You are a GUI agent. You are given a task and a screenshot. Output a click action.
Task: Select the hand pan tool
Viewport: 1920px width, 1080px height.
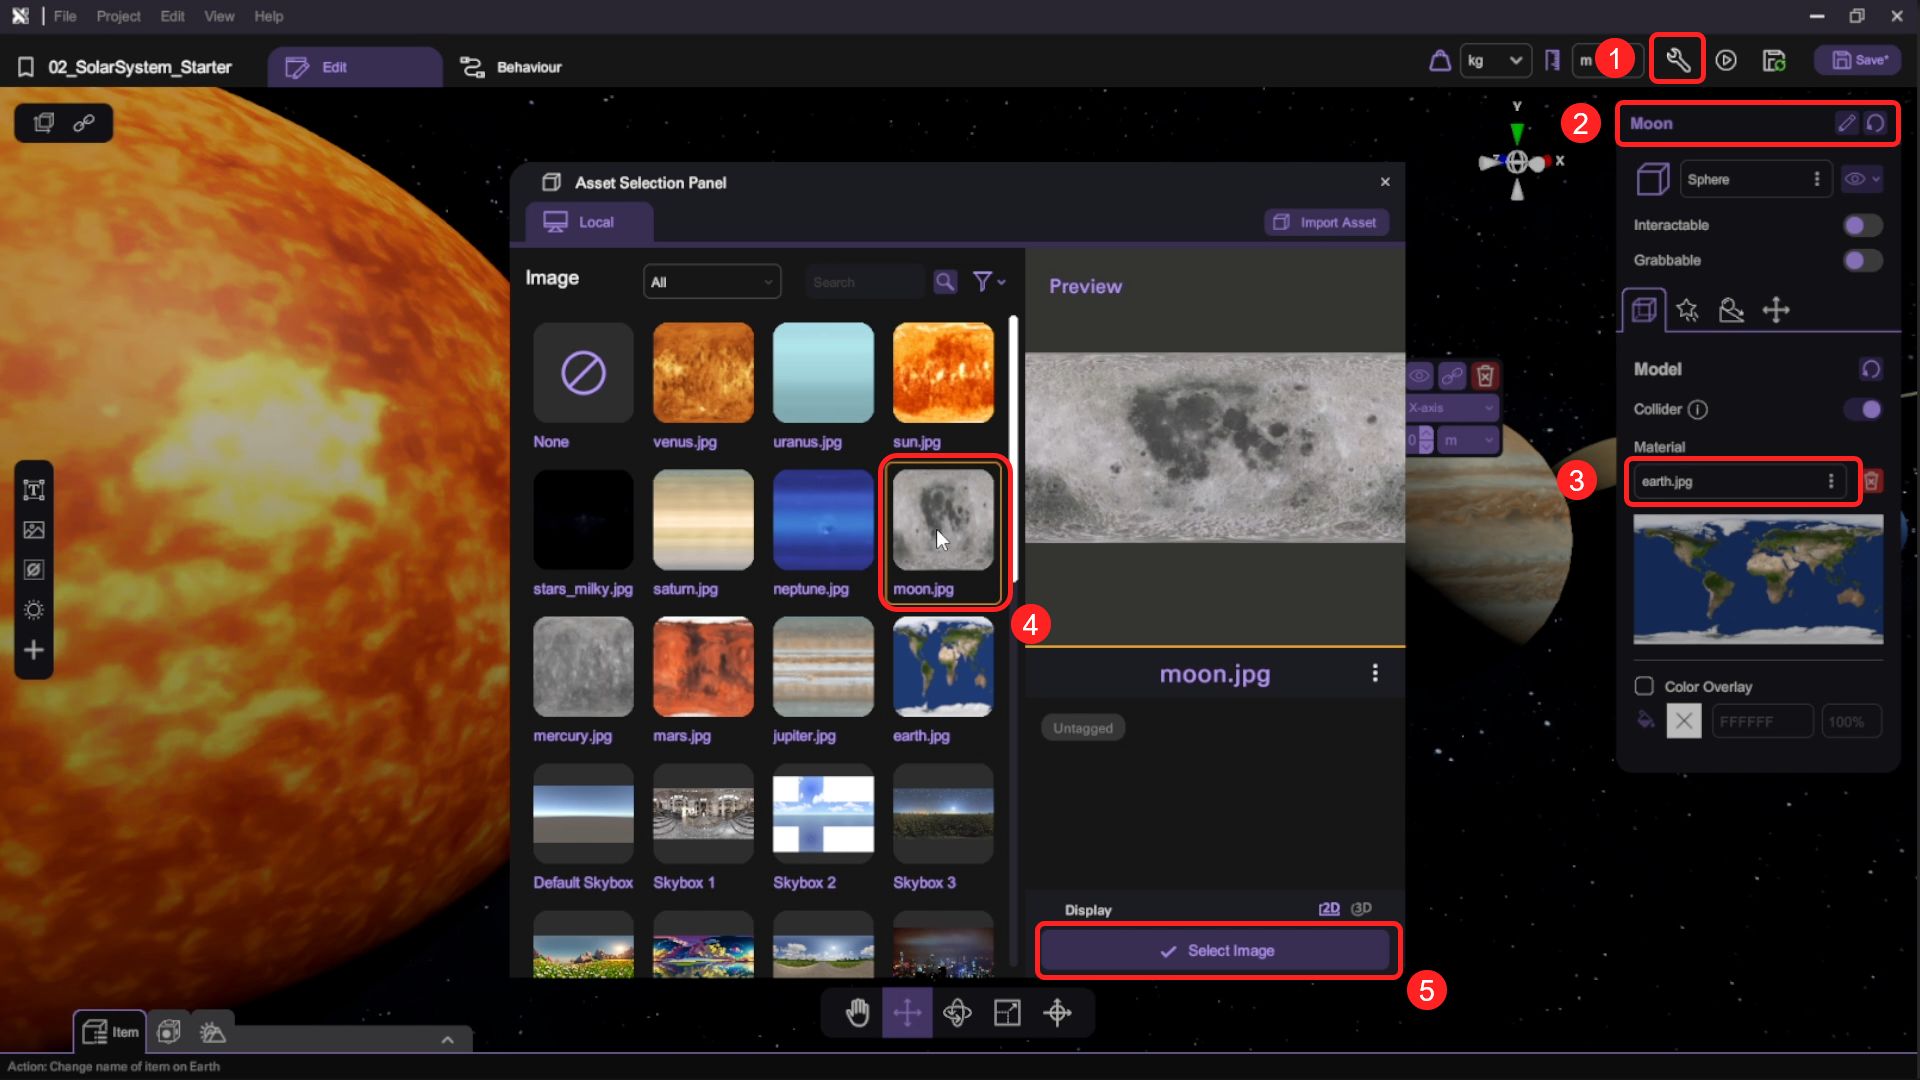pyautogui.click(x=857, y=1013)
